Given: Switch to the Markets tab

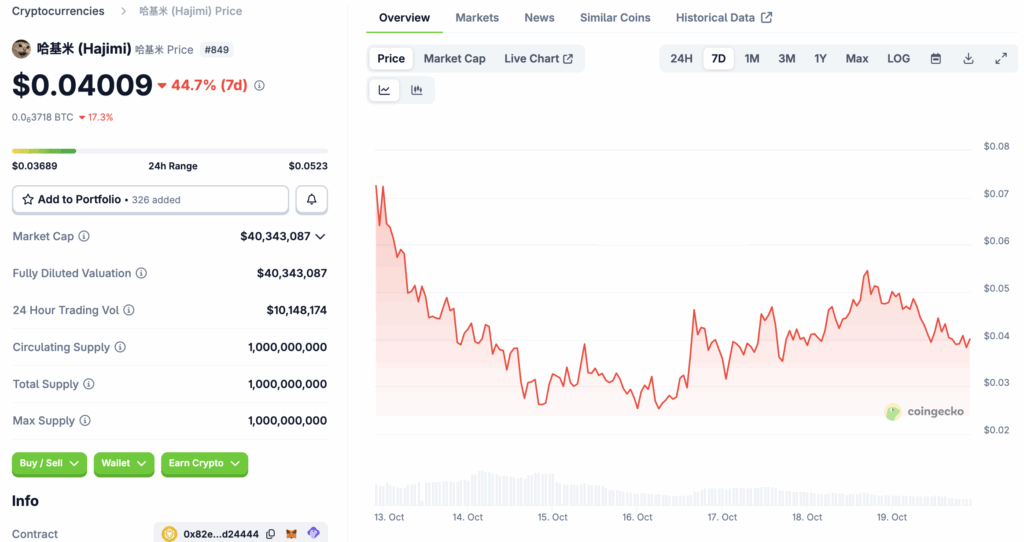Looking at the screenshot, I should tap(477, 18).
